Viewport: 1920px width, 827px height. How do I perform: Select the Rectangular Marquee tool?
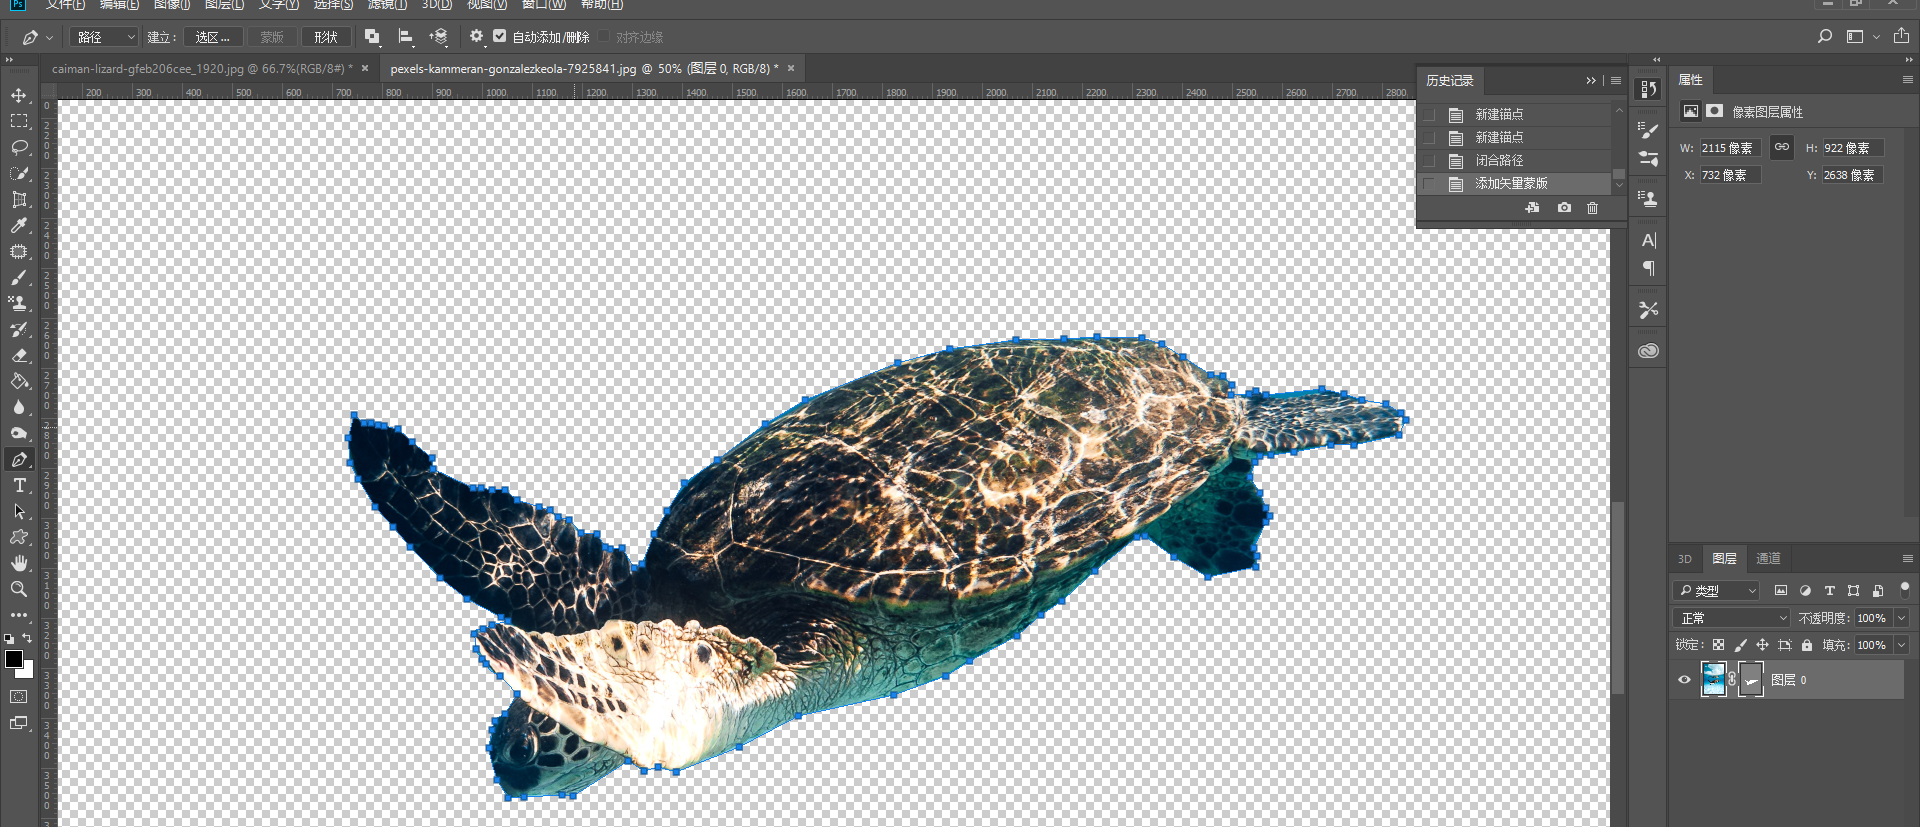tap(19, 121)
